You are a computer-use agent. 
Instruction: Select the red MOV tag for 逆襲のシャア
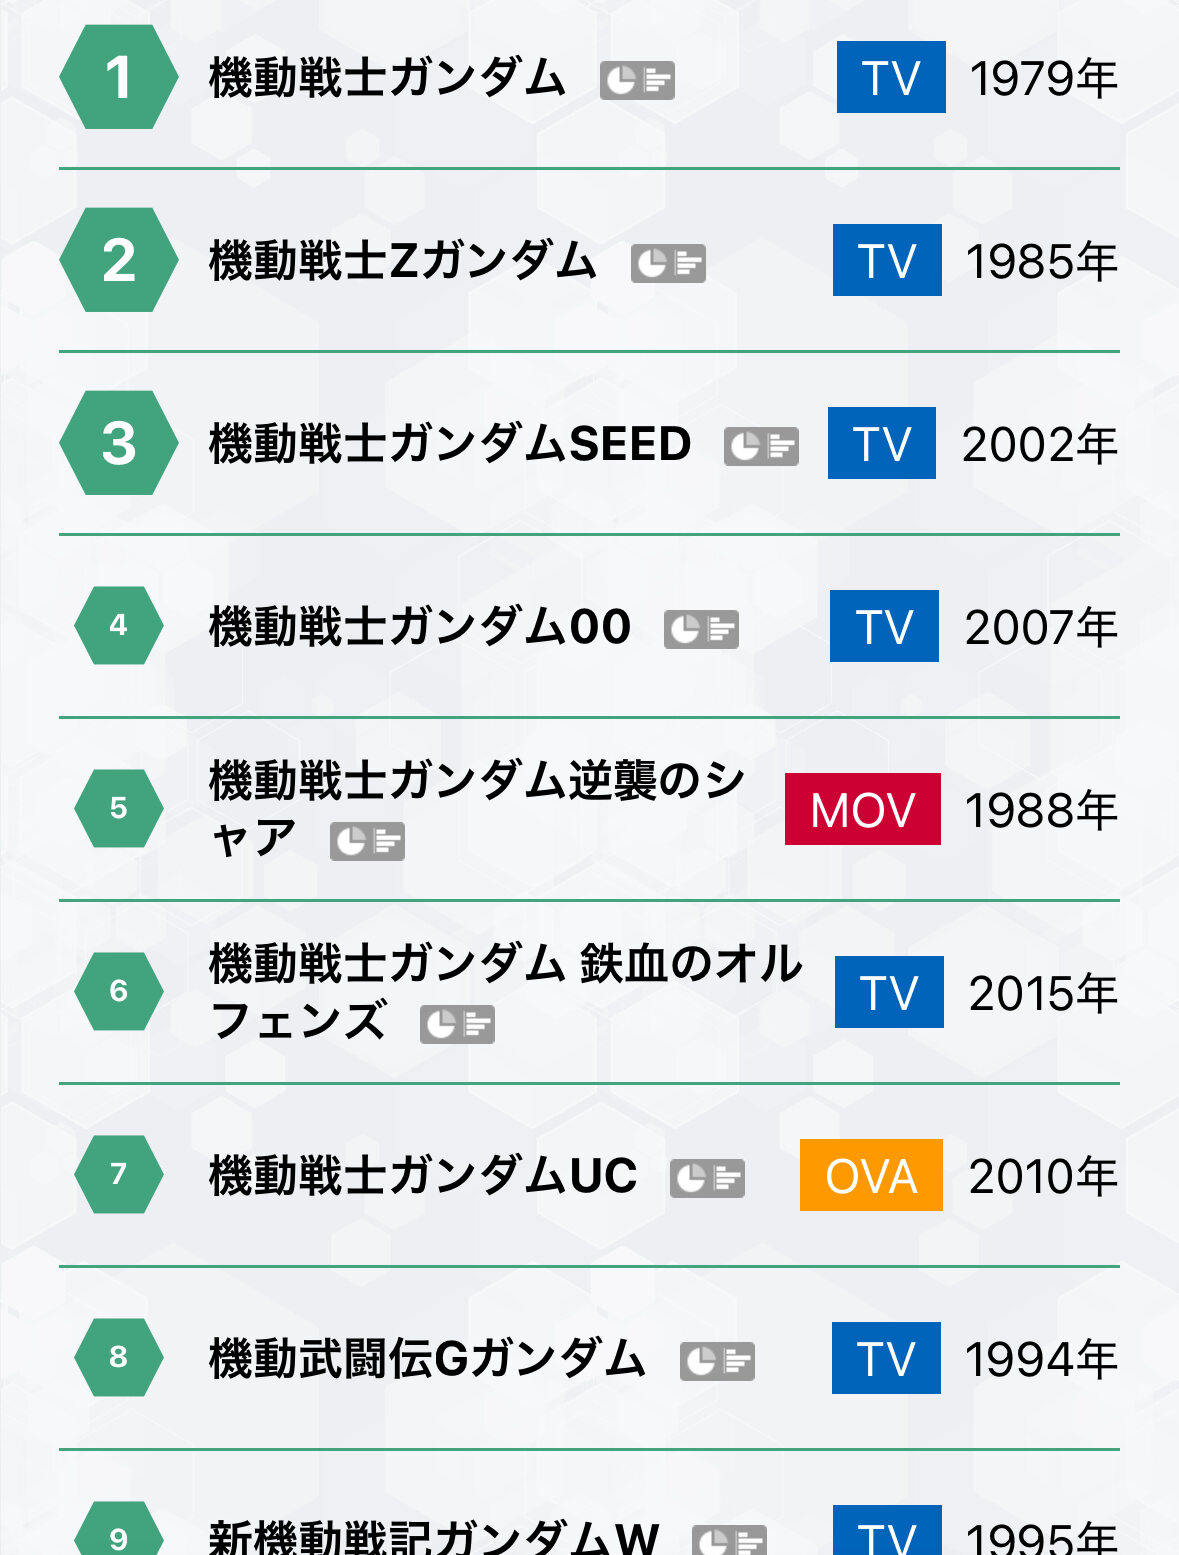coord(863,809)
